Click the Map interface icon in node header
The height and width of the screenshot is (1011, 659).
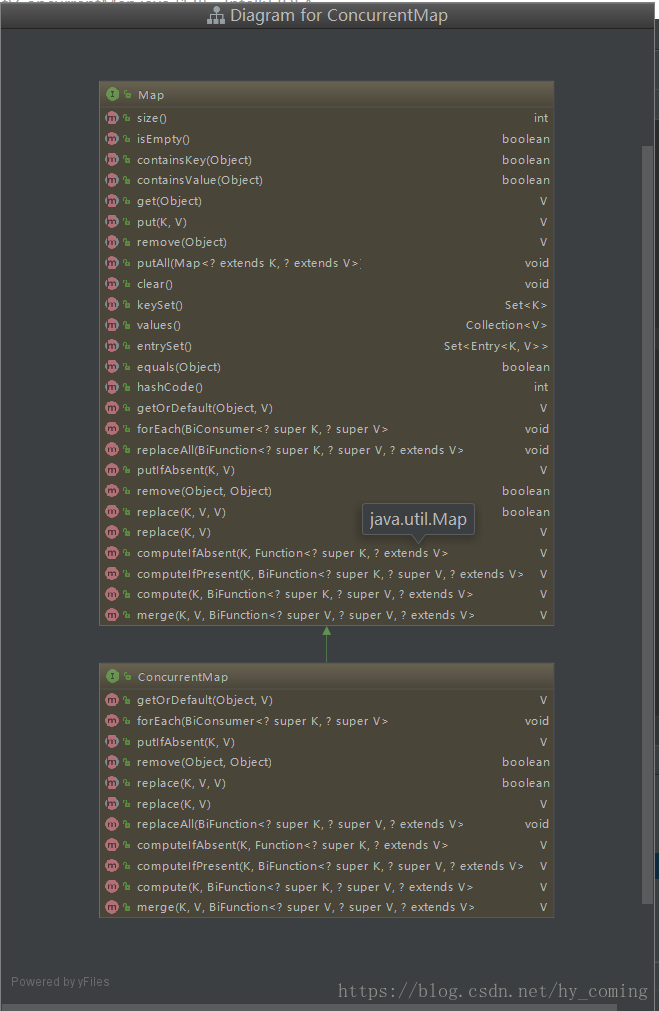pos(112,94)
